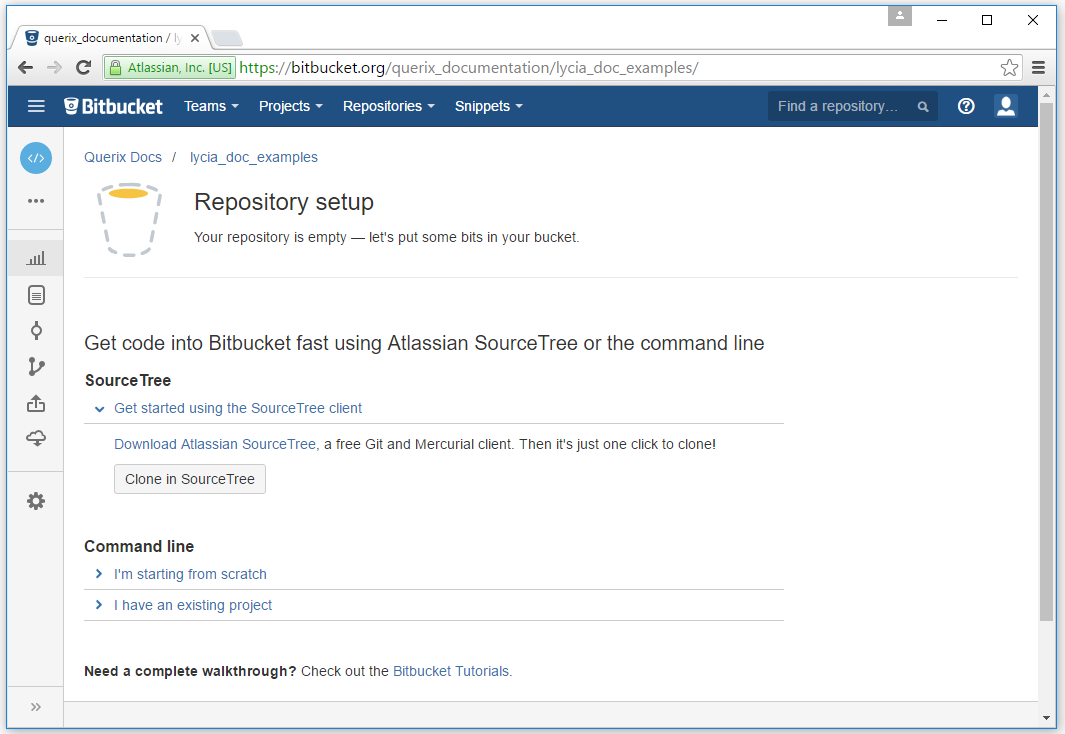Open the sidebar three-dots actions menu
This screenshot has height=734, width=1065.
36,201
